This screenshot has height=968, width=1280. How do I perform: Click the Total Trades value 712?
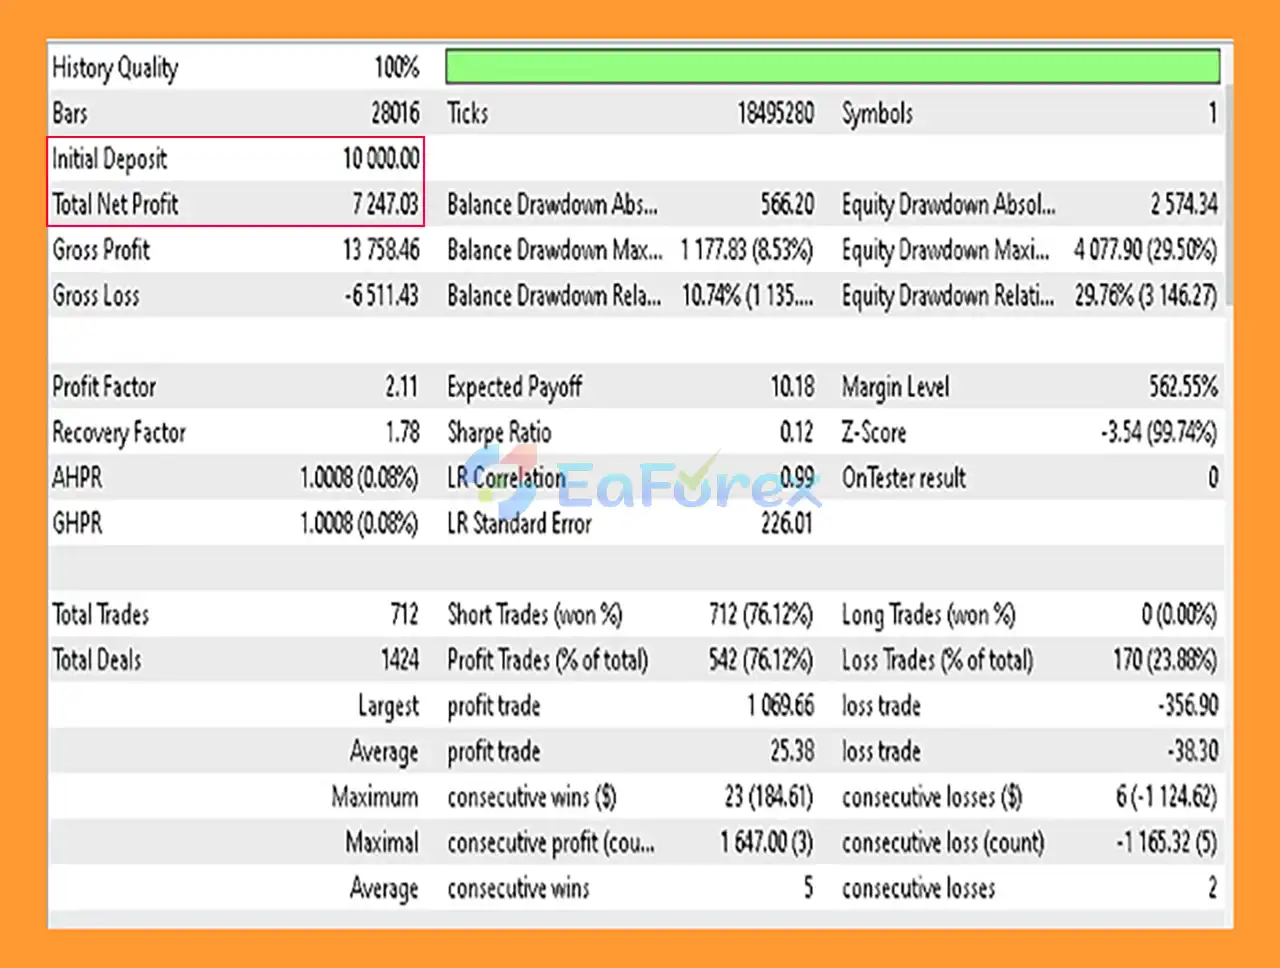click(405, 614)
